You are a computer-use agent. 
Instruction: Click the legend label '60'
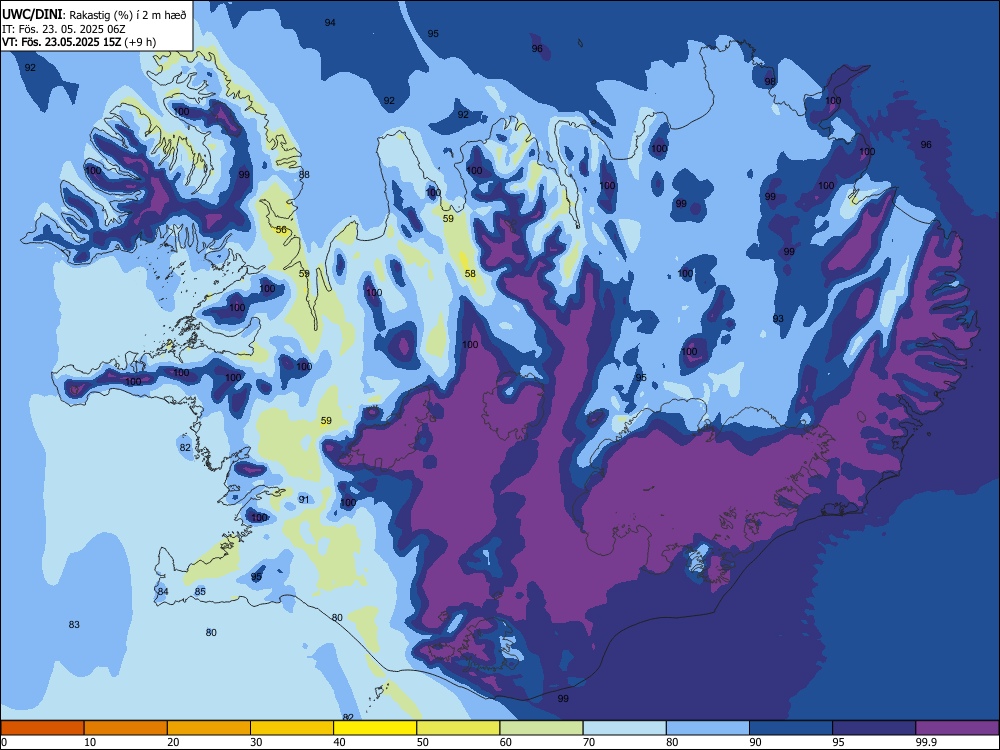pyautogui.click(x=506, y=742)
